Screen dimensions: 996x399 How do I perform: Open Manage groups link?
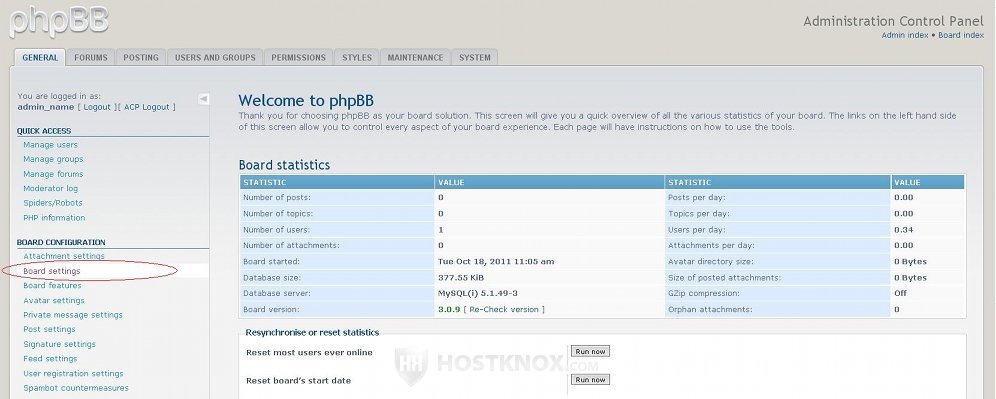point(53,159)
